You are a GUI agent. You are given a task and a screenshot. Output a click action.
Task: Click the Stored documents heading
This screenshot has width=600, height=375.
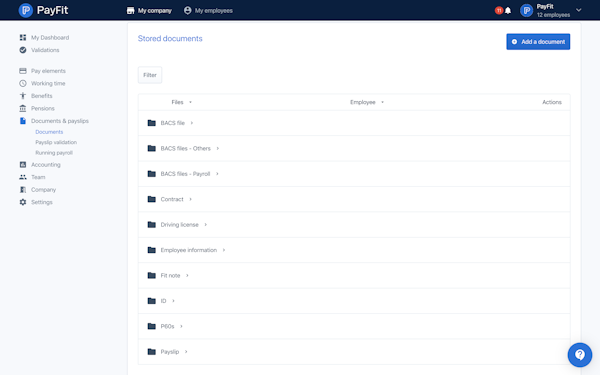coord(170,39)
